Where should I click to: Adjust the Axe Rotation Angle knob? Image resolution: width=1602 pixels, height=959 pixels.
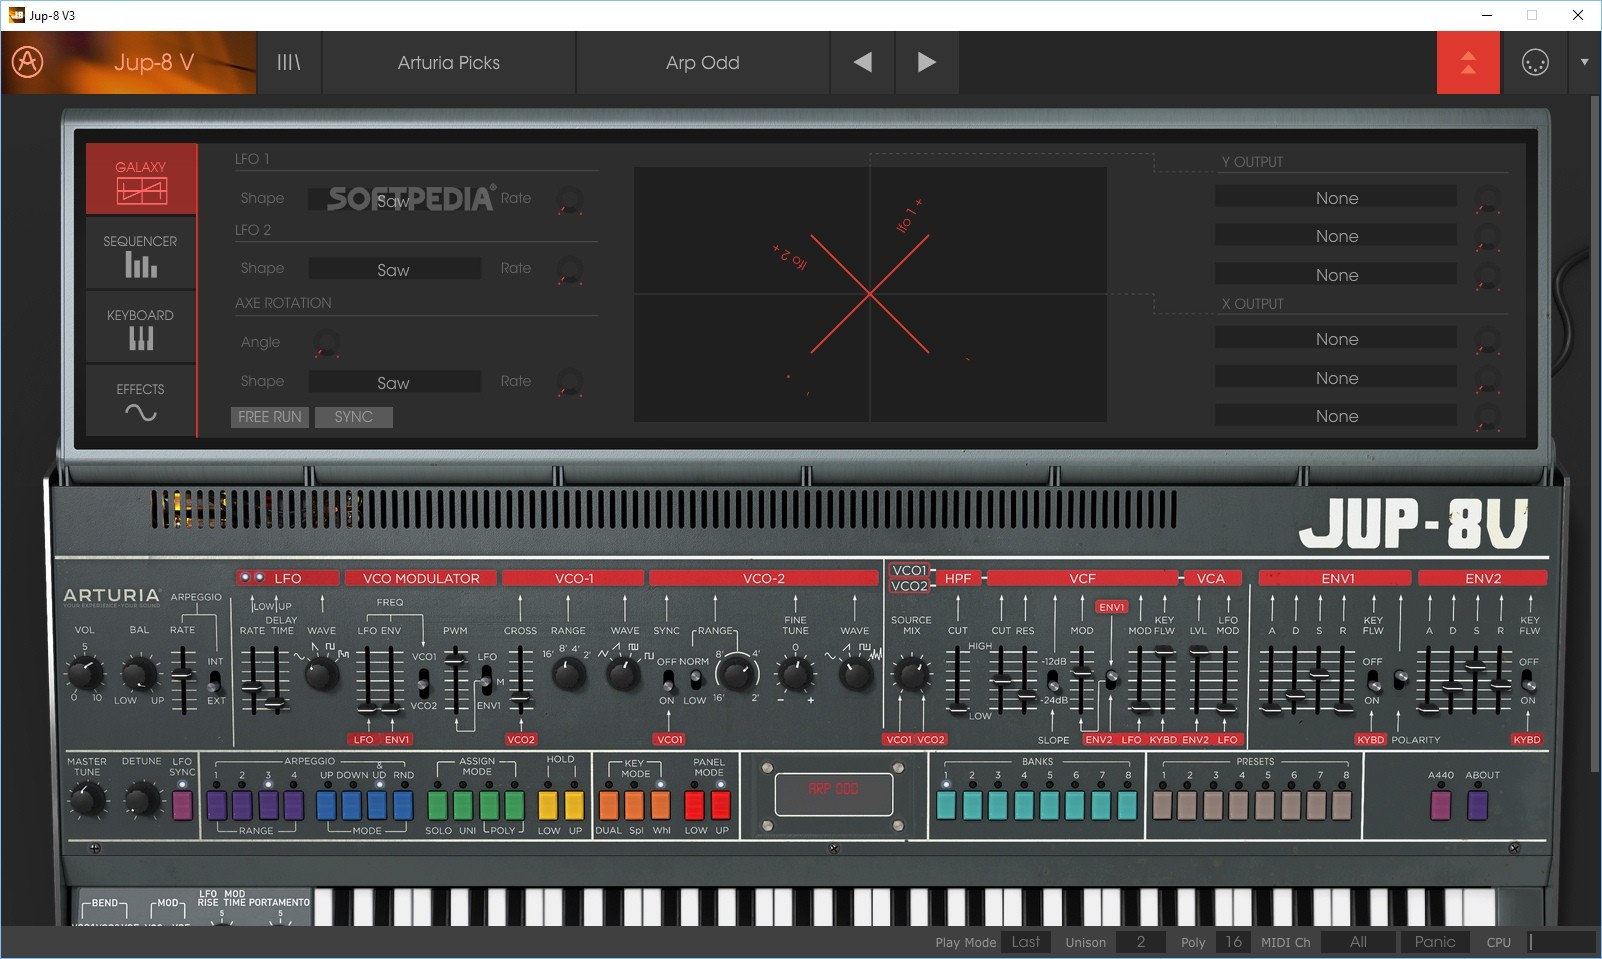[327, 343]
